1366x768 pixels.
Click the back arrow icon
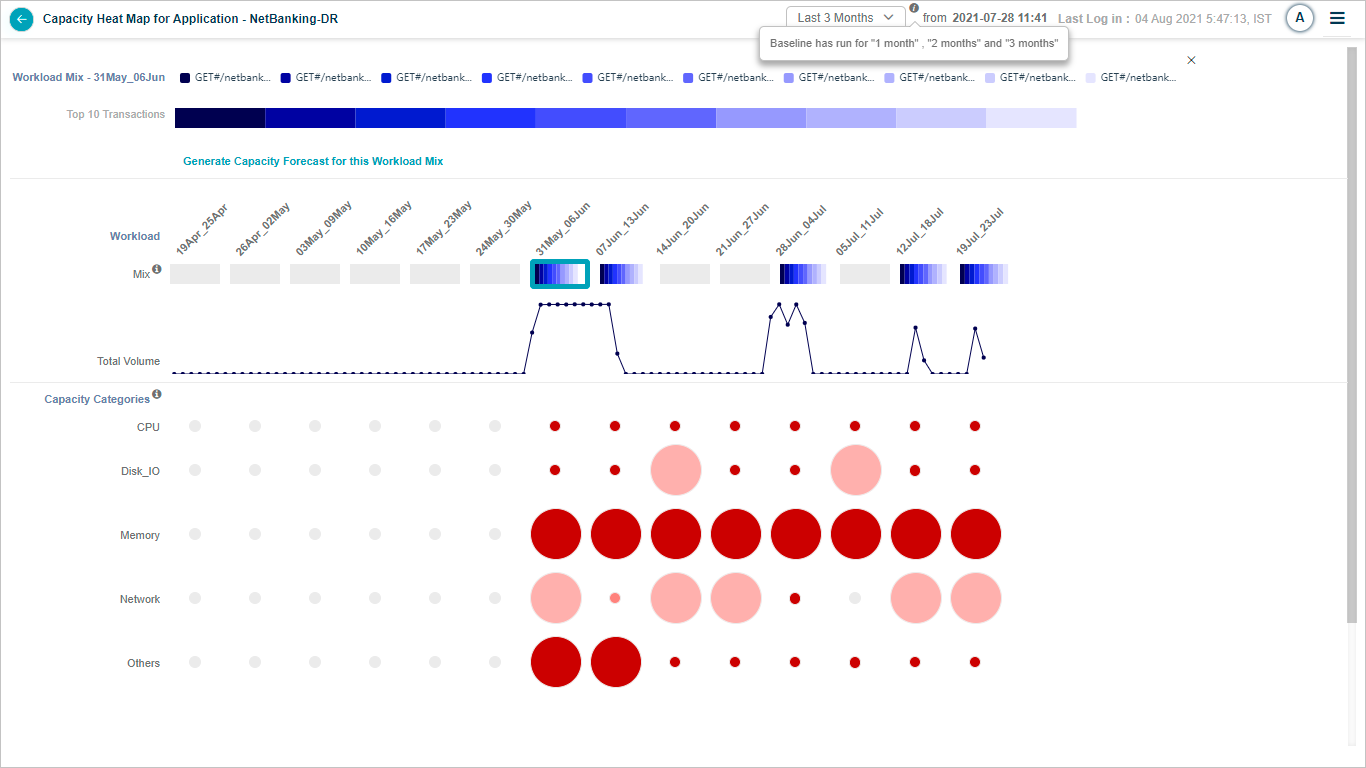click(21, 19)
